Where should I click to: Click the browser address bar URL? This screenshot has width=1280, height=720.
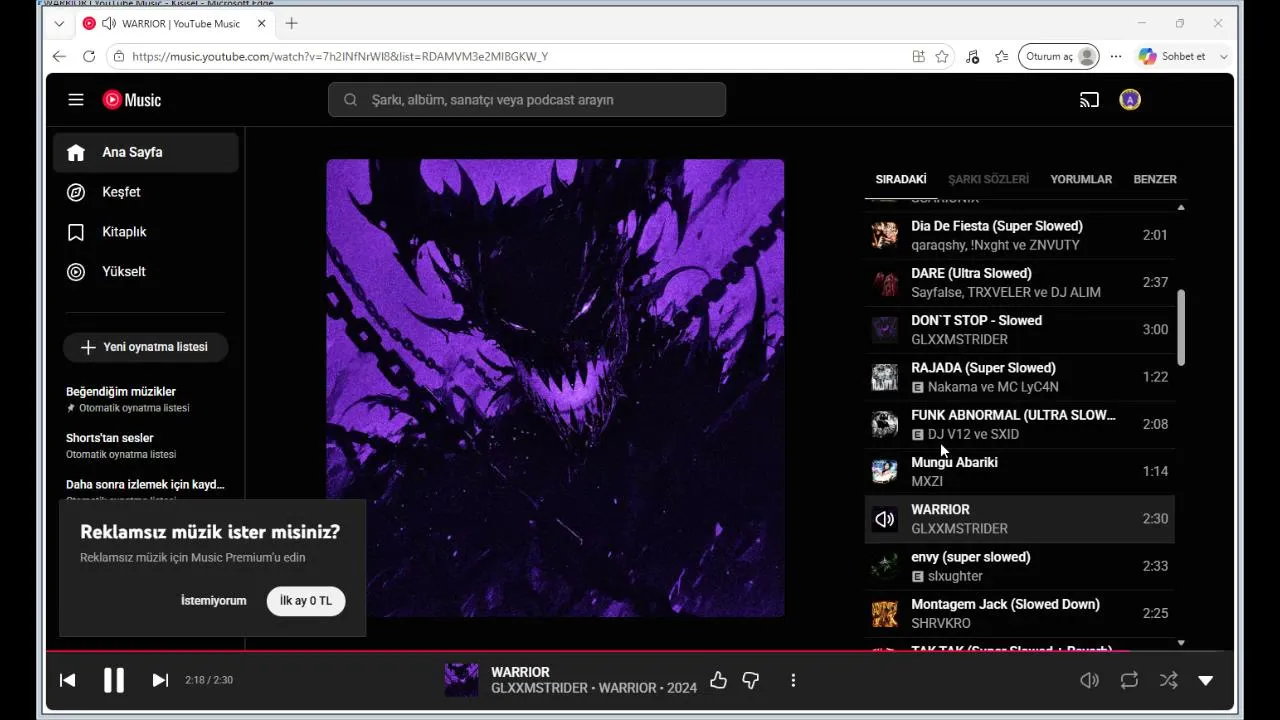pos(340,57)
